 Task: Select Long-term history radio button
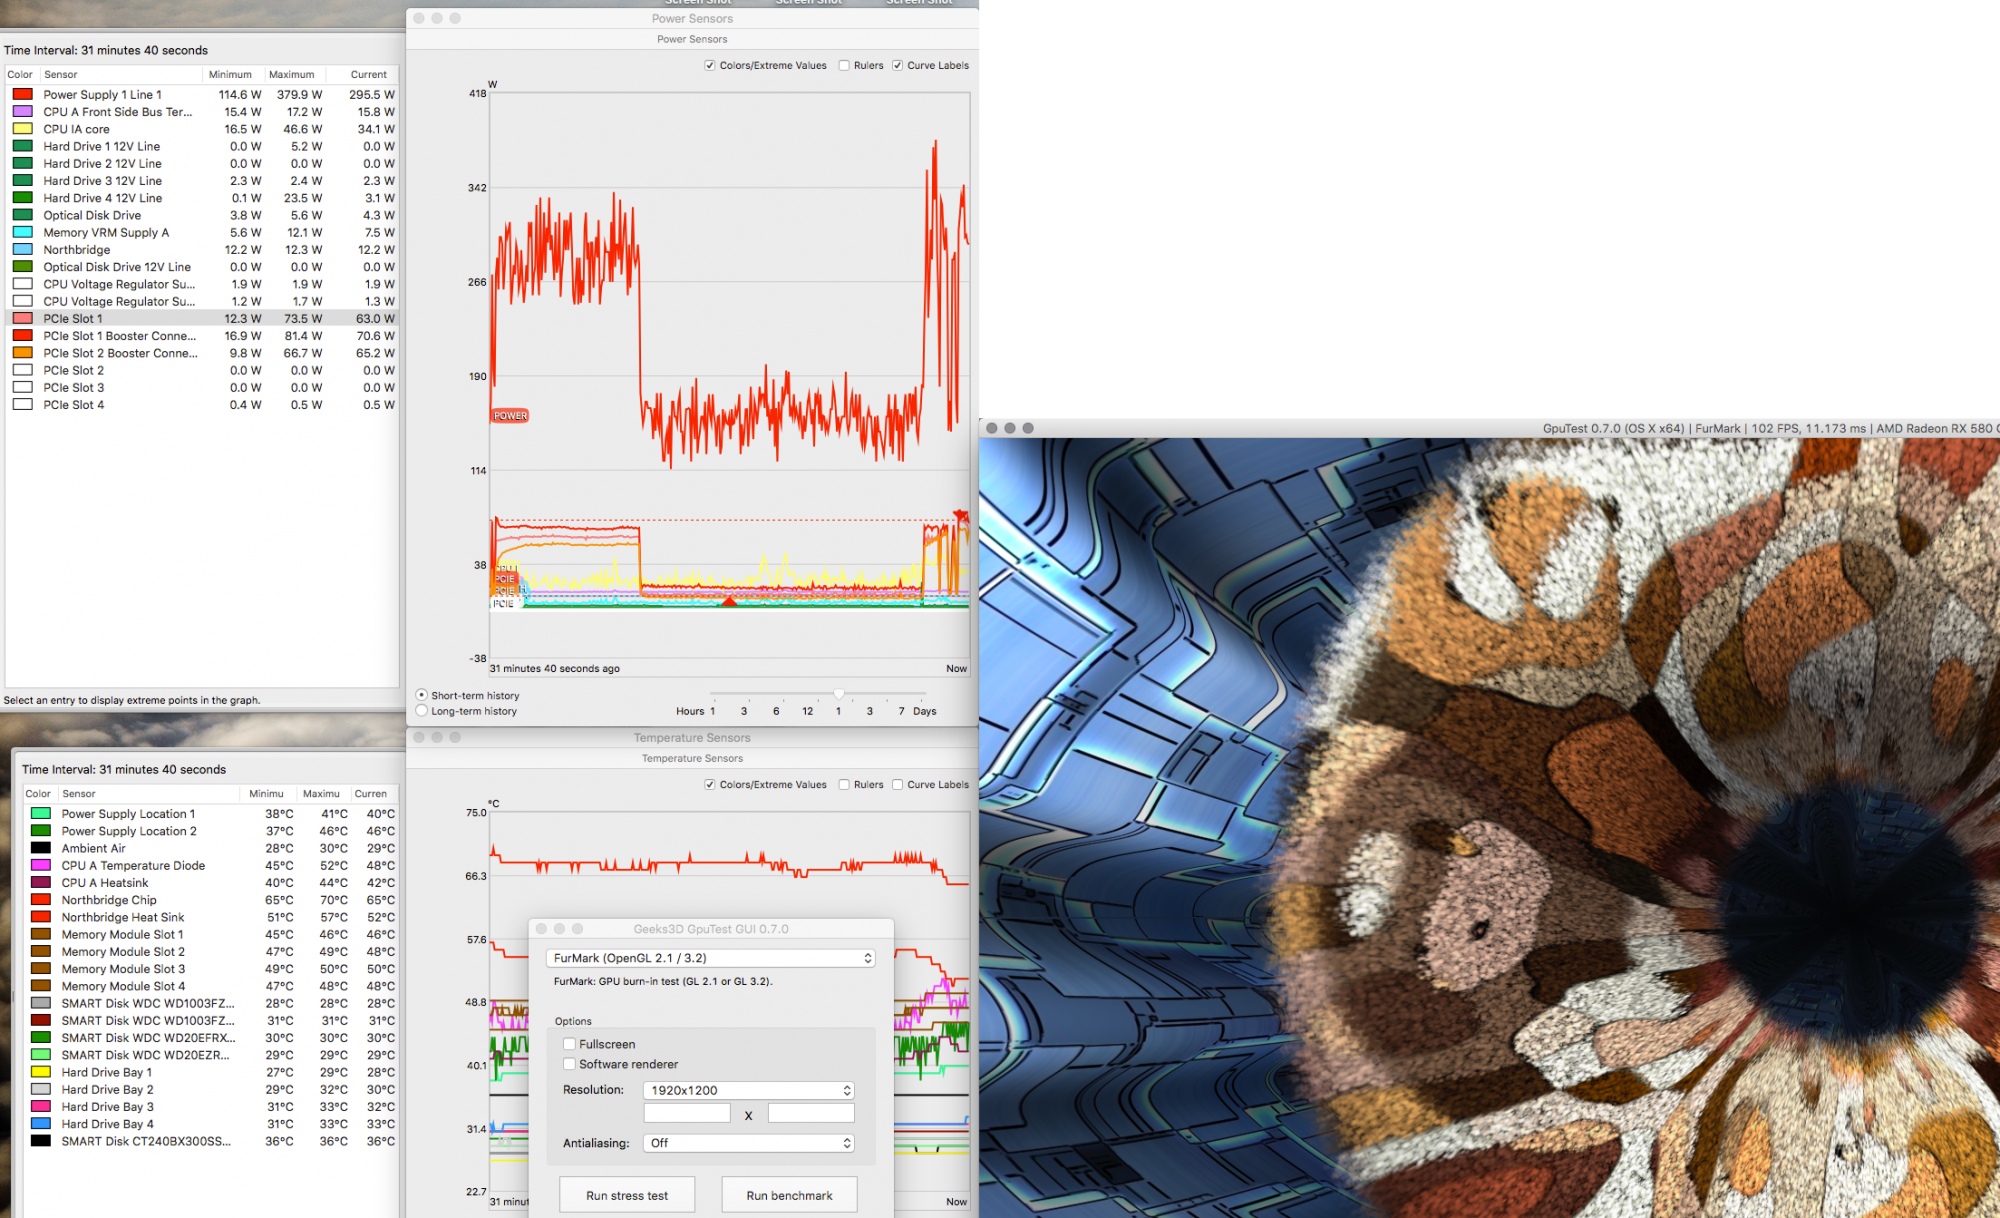click(x=422, y=711)
